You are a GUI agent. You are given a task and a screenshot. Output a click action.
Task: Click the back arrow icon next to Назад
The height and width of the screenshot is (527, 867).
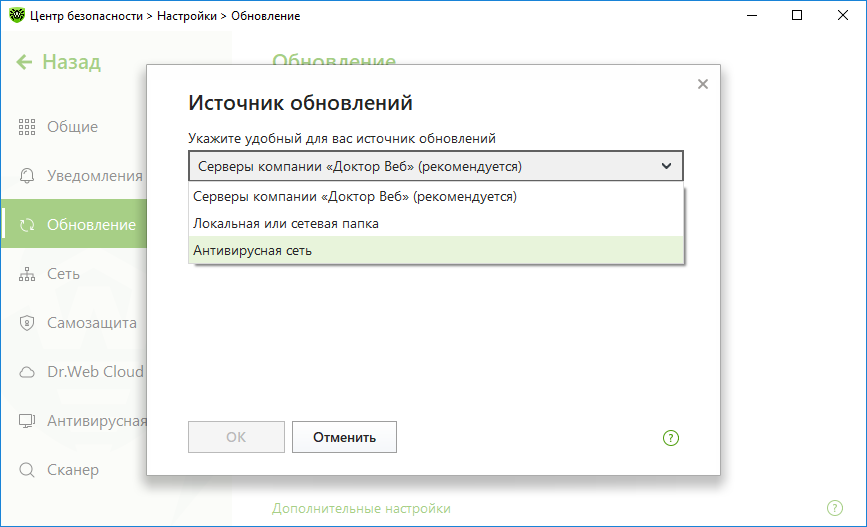pos(24,62)
